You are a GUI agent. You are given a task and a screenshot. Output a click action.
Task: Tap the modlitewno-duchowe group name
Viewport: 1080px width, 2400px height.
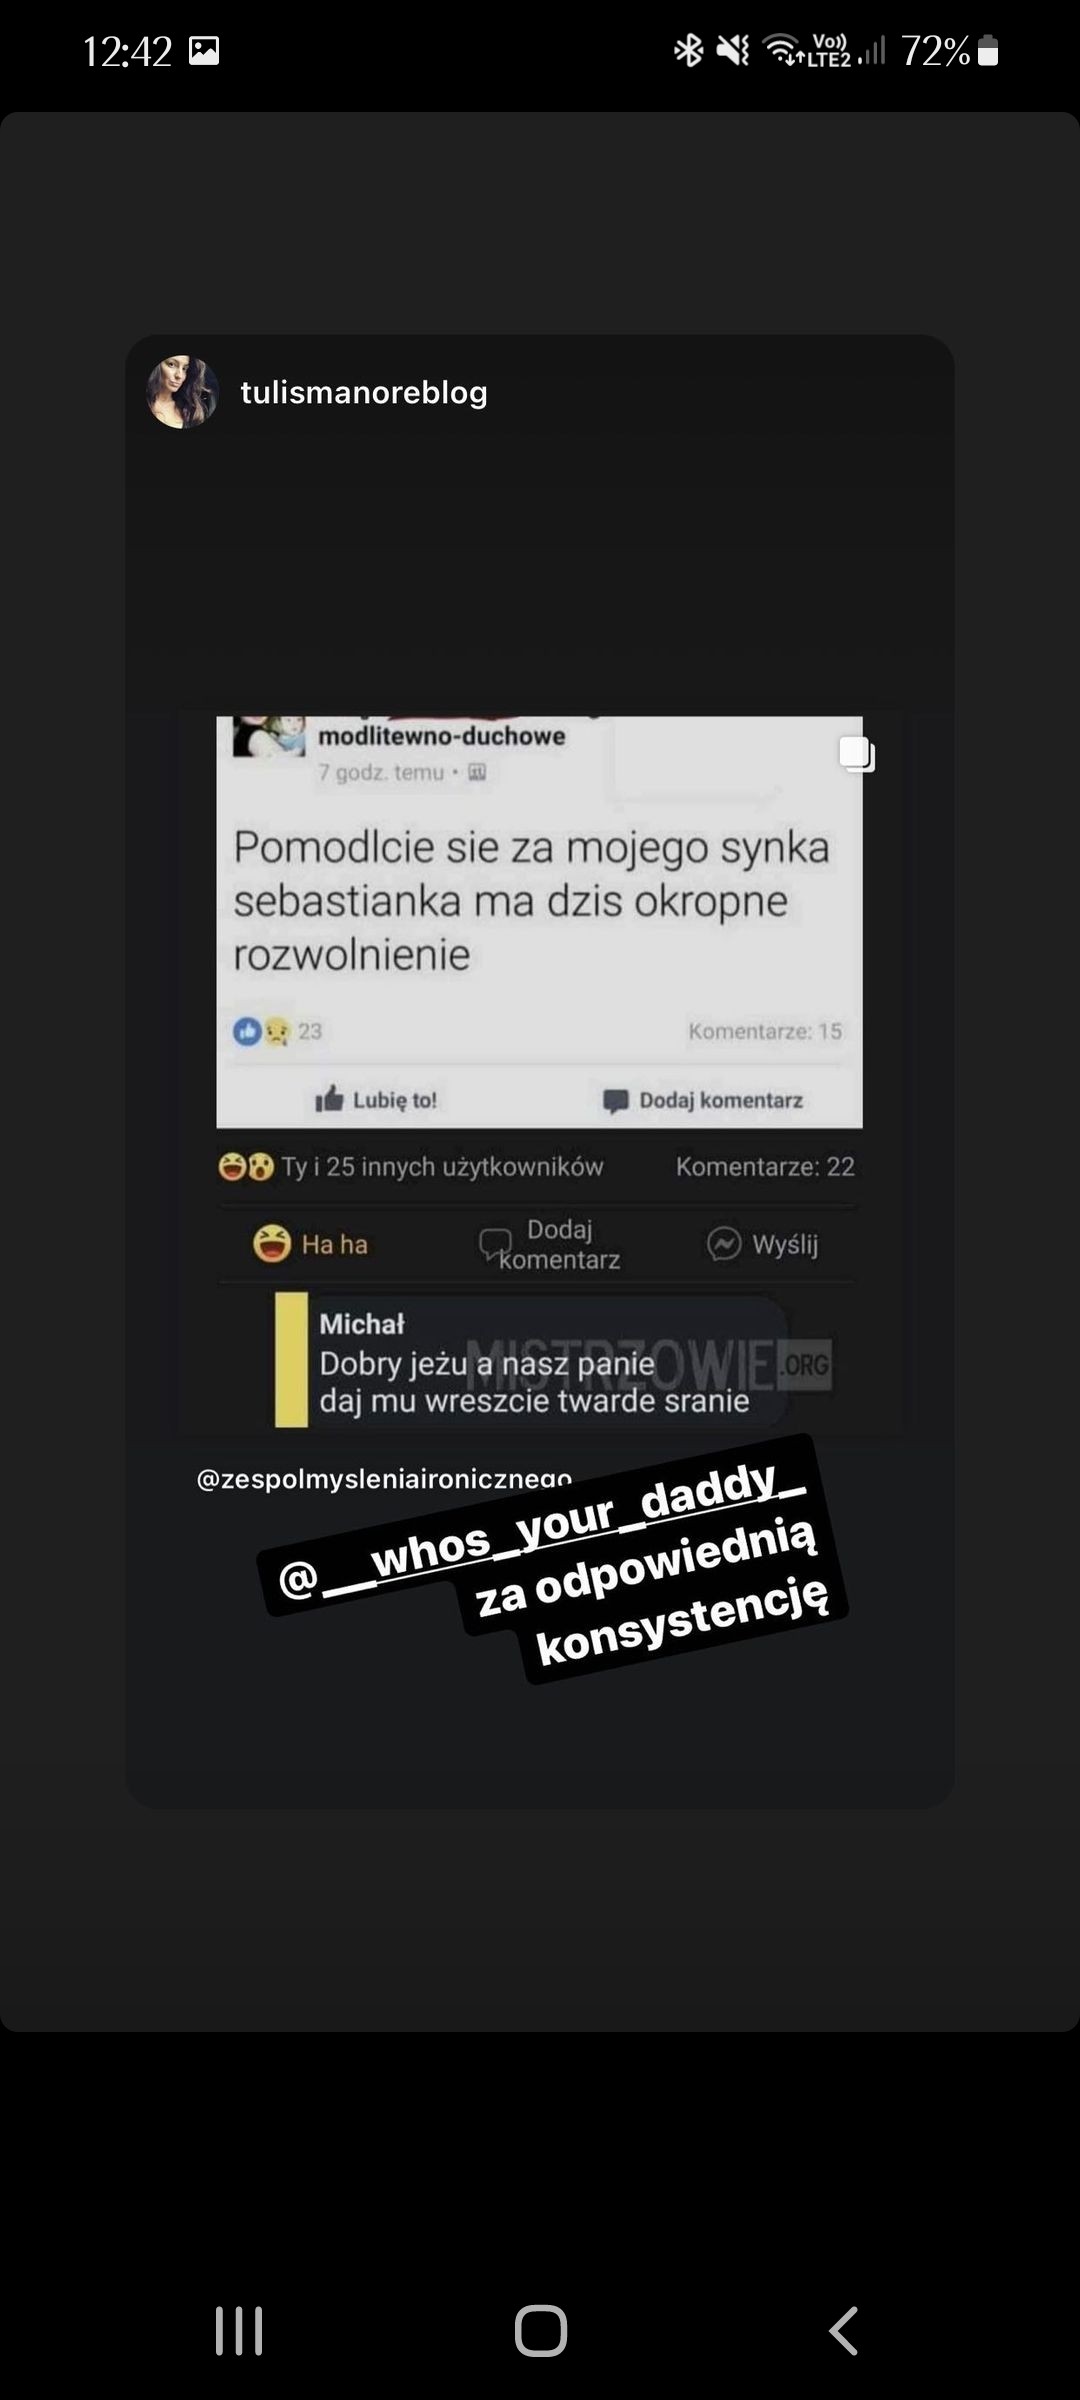coord(442,736)
